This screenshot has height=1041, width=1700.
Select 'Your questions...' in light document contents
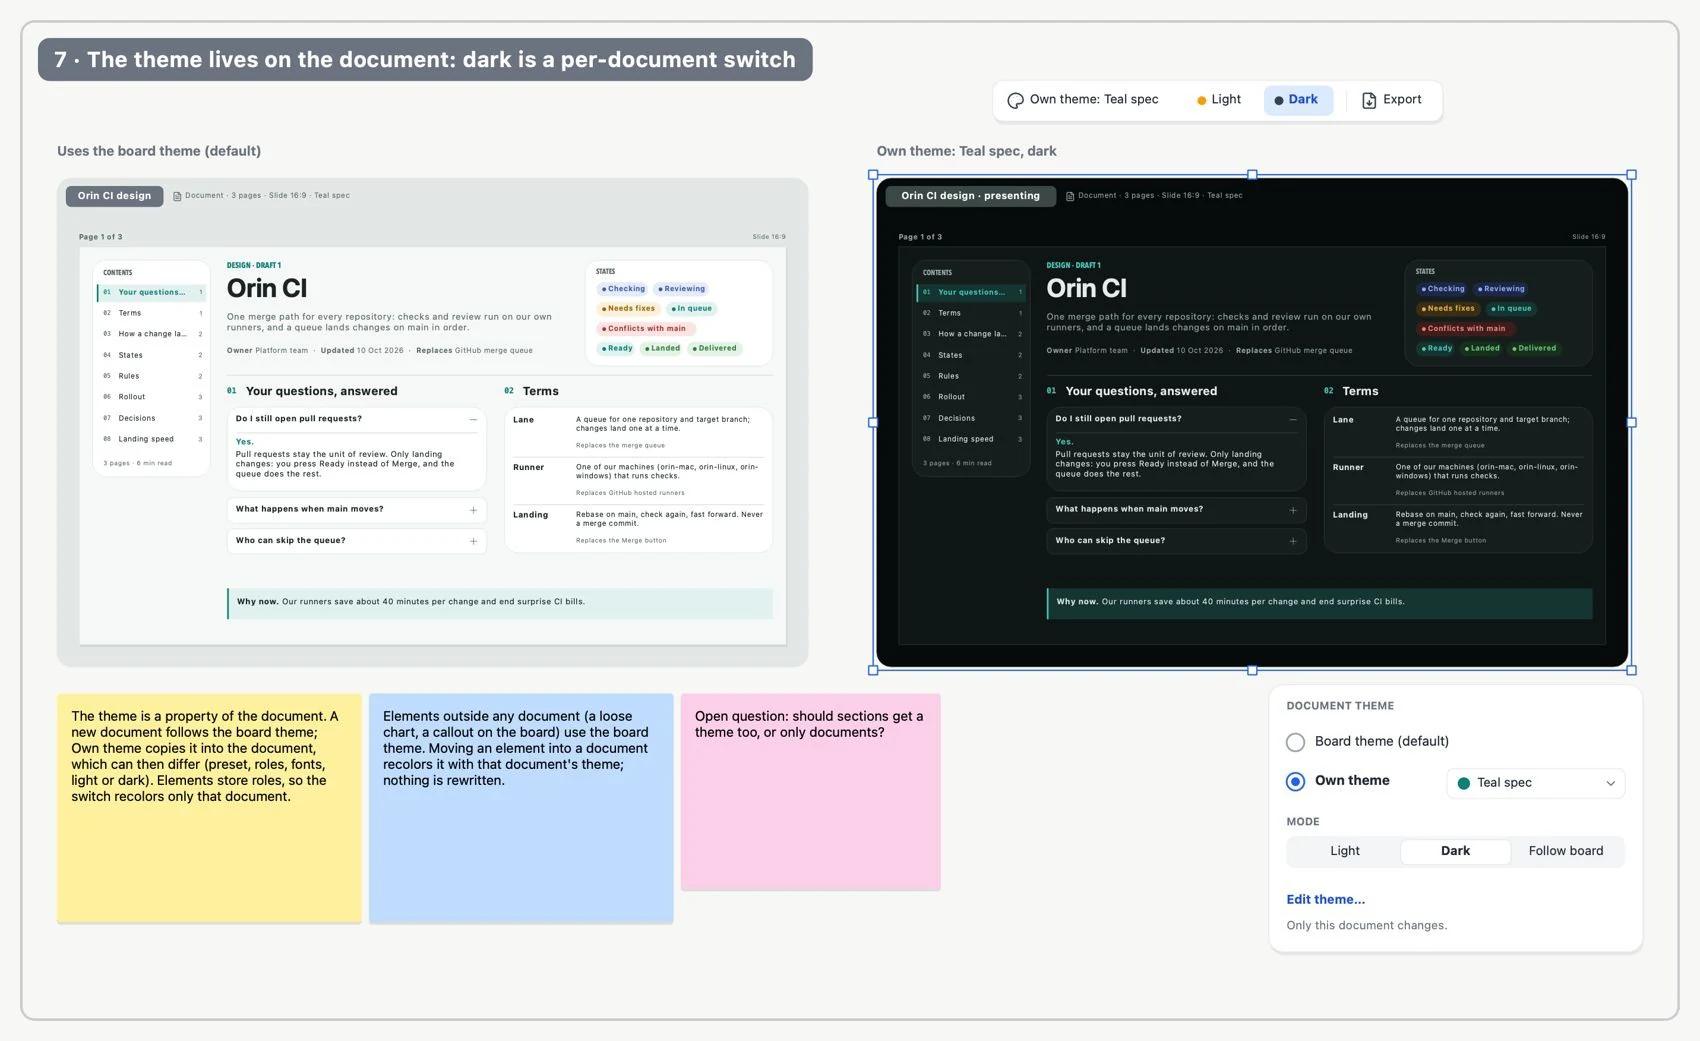(152, 293)
